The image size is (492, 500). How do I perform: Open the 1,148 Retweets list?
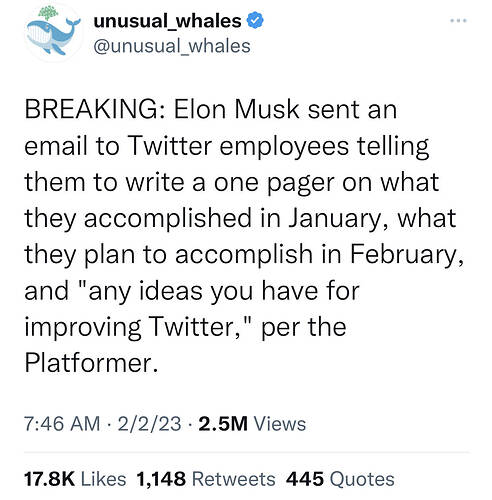[x=206, y=479]
